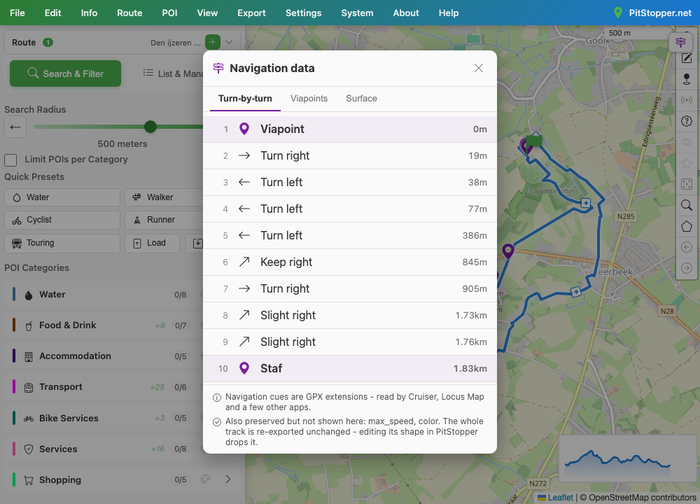Screen dimensions: 700x504
Task: Expand the Shopping category with its chevron
Action: (228, 479)
